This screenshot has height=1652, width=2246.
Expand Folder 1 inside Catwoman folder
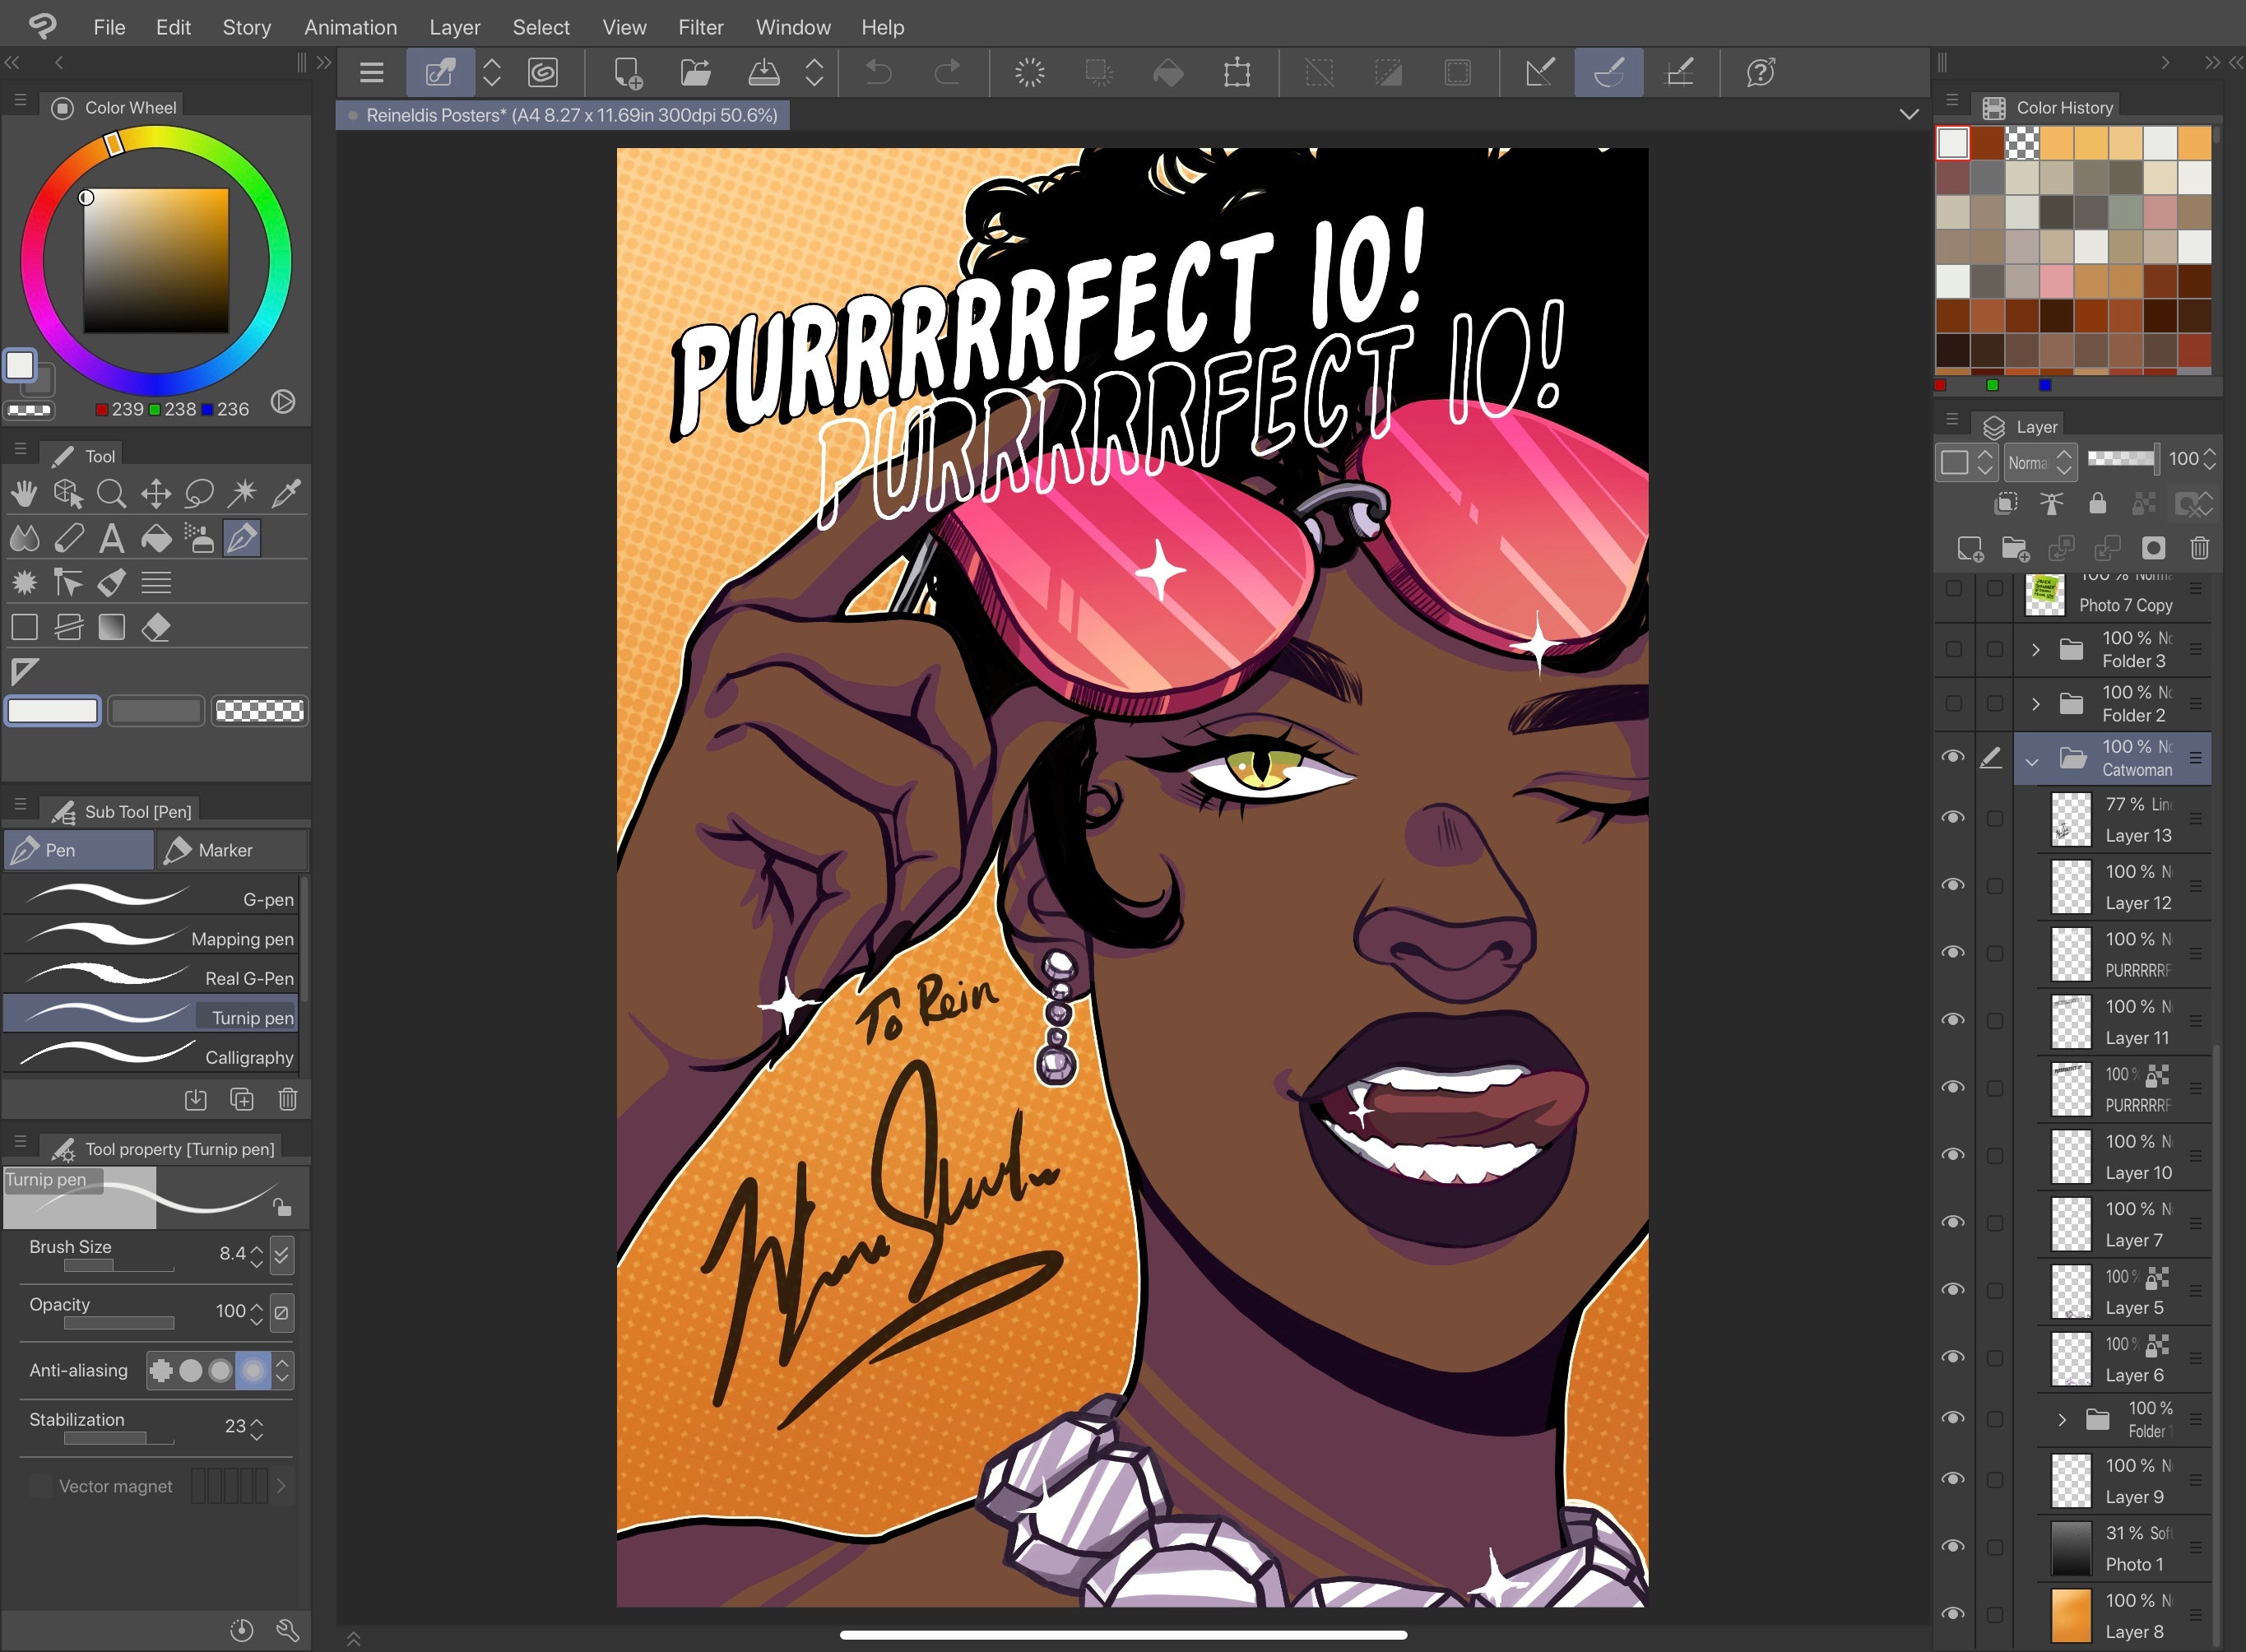(2061, 1420)
